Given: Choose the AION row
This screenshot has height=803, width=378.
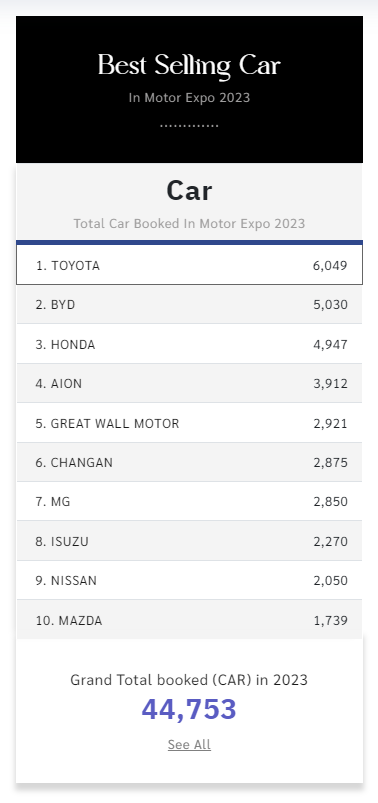Looking at the screenshot, I should click(x=189, y=384).
